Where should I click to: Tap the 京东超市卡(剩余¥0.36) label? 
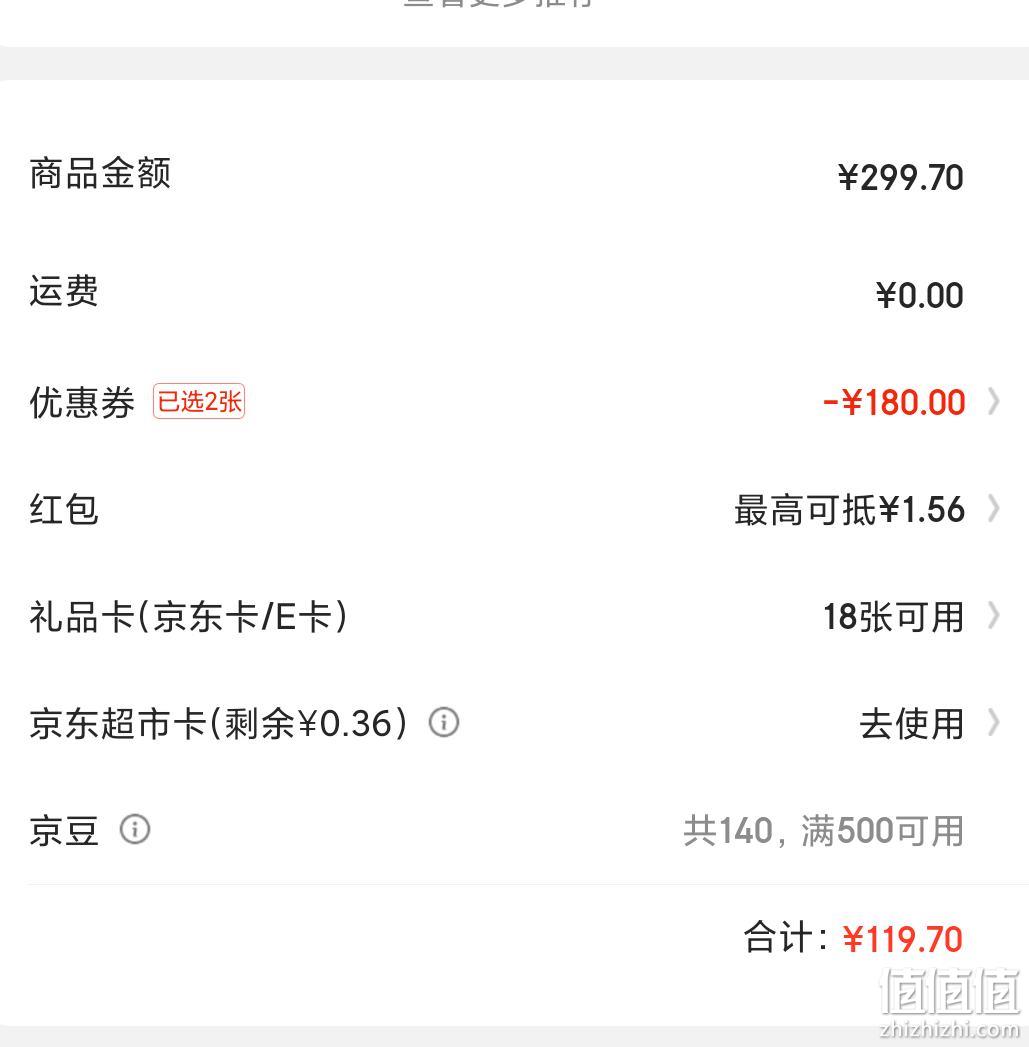tap(218, 723)
